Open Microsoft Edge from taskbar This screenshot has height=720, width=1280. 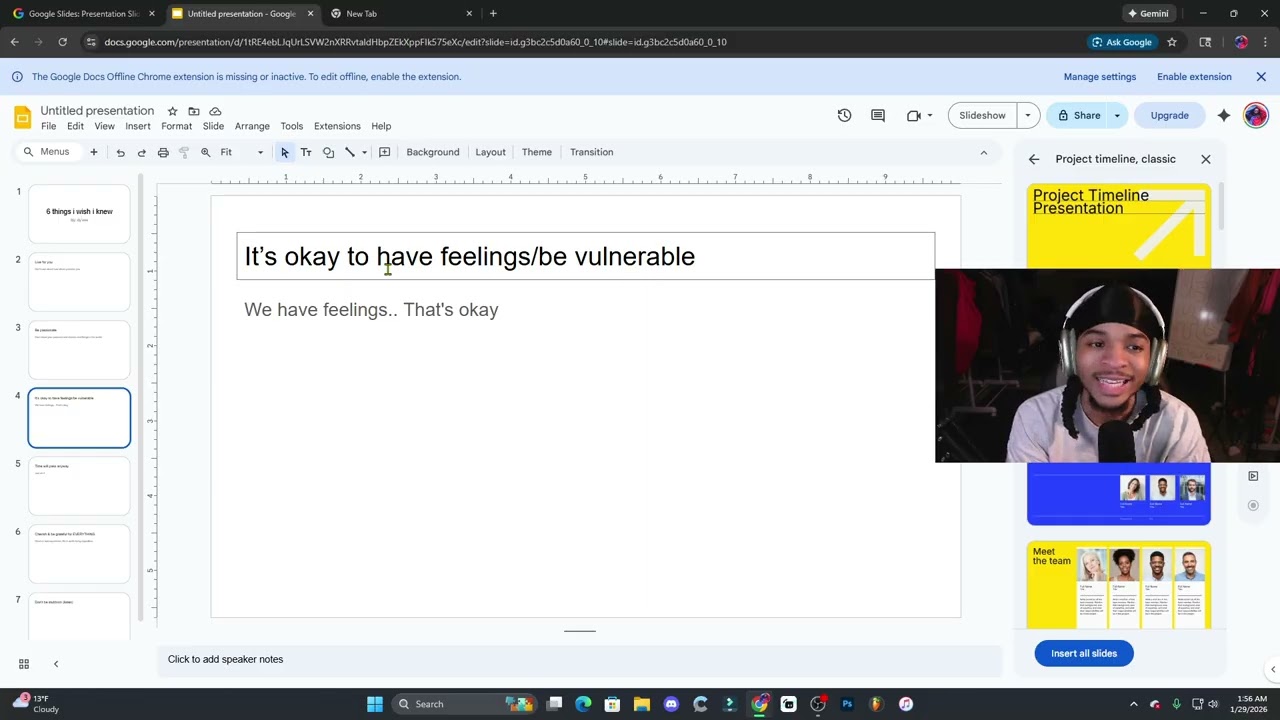pos(583,704)
